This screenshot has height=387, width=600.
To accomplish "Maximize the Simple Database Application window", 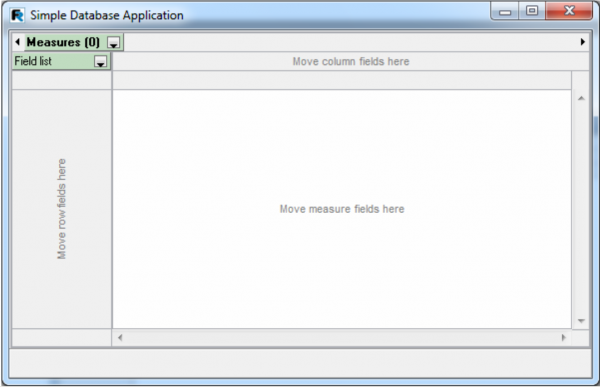I will pos(532,11).
